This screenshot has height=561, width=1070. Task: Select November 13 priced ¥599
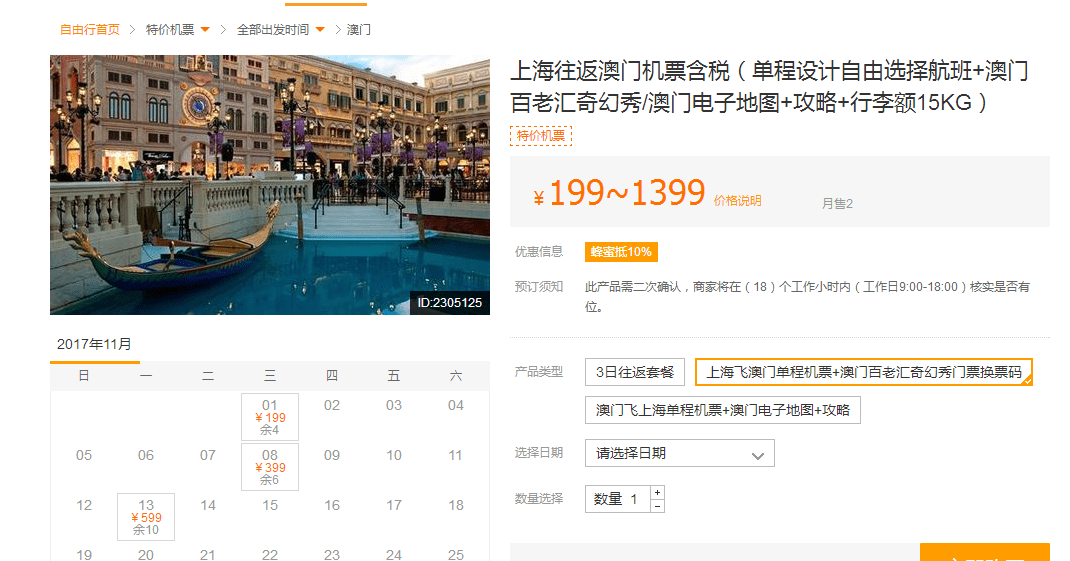(146, 517)
